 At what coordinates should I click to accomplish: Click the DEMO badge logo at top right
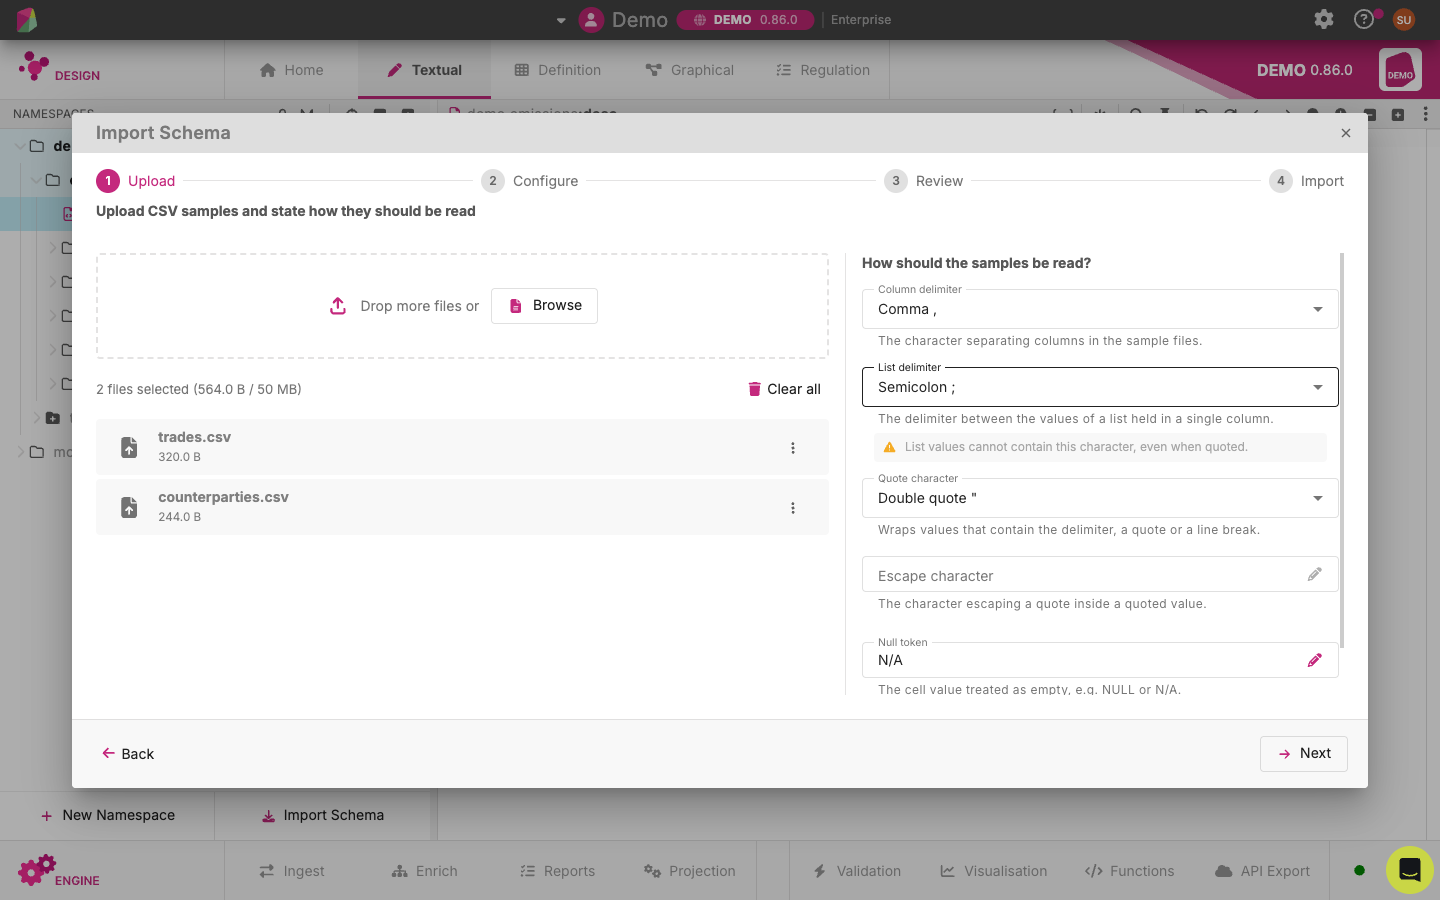tap(1400, 70)
